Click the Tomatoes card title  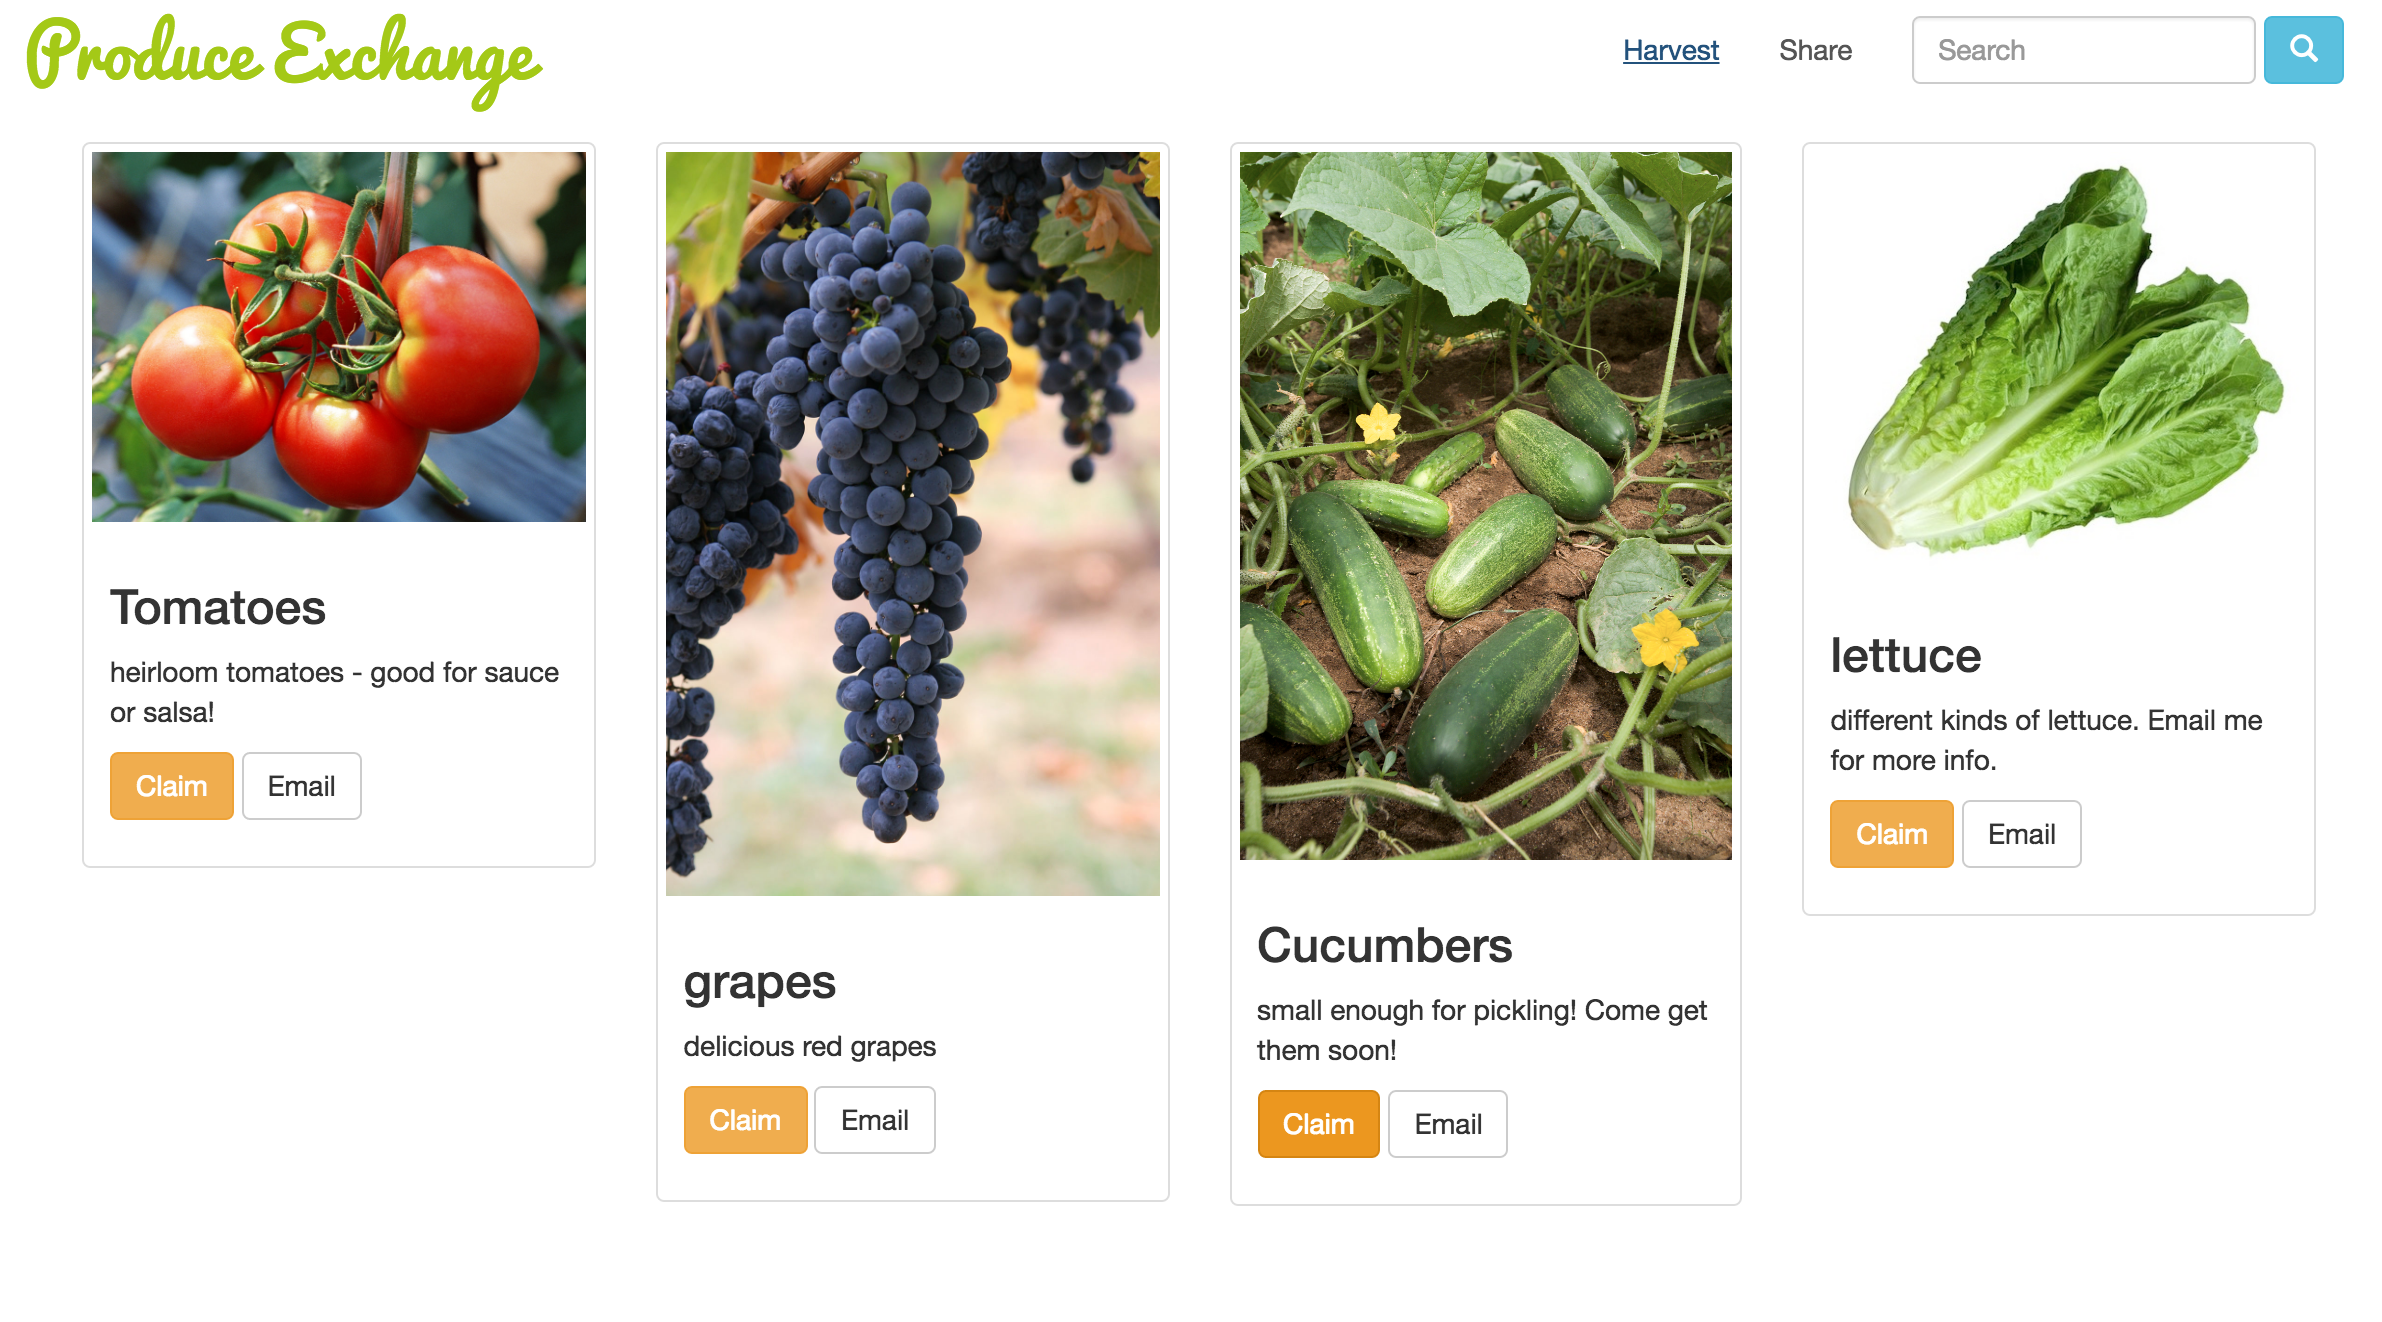tap(217, 607)
